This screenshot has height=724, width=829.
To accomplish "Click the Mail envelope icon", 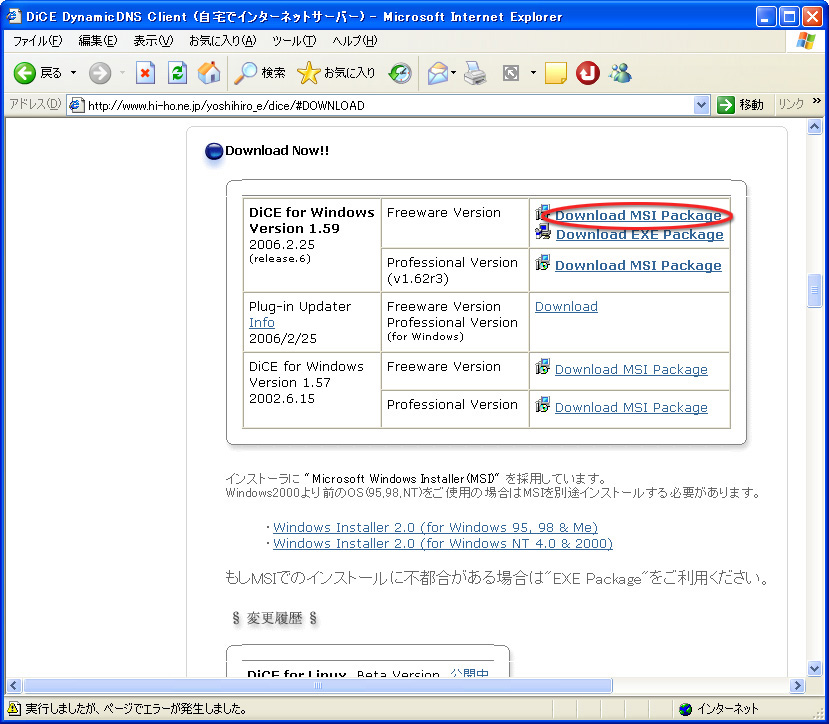I will click(x=438, y=73).
